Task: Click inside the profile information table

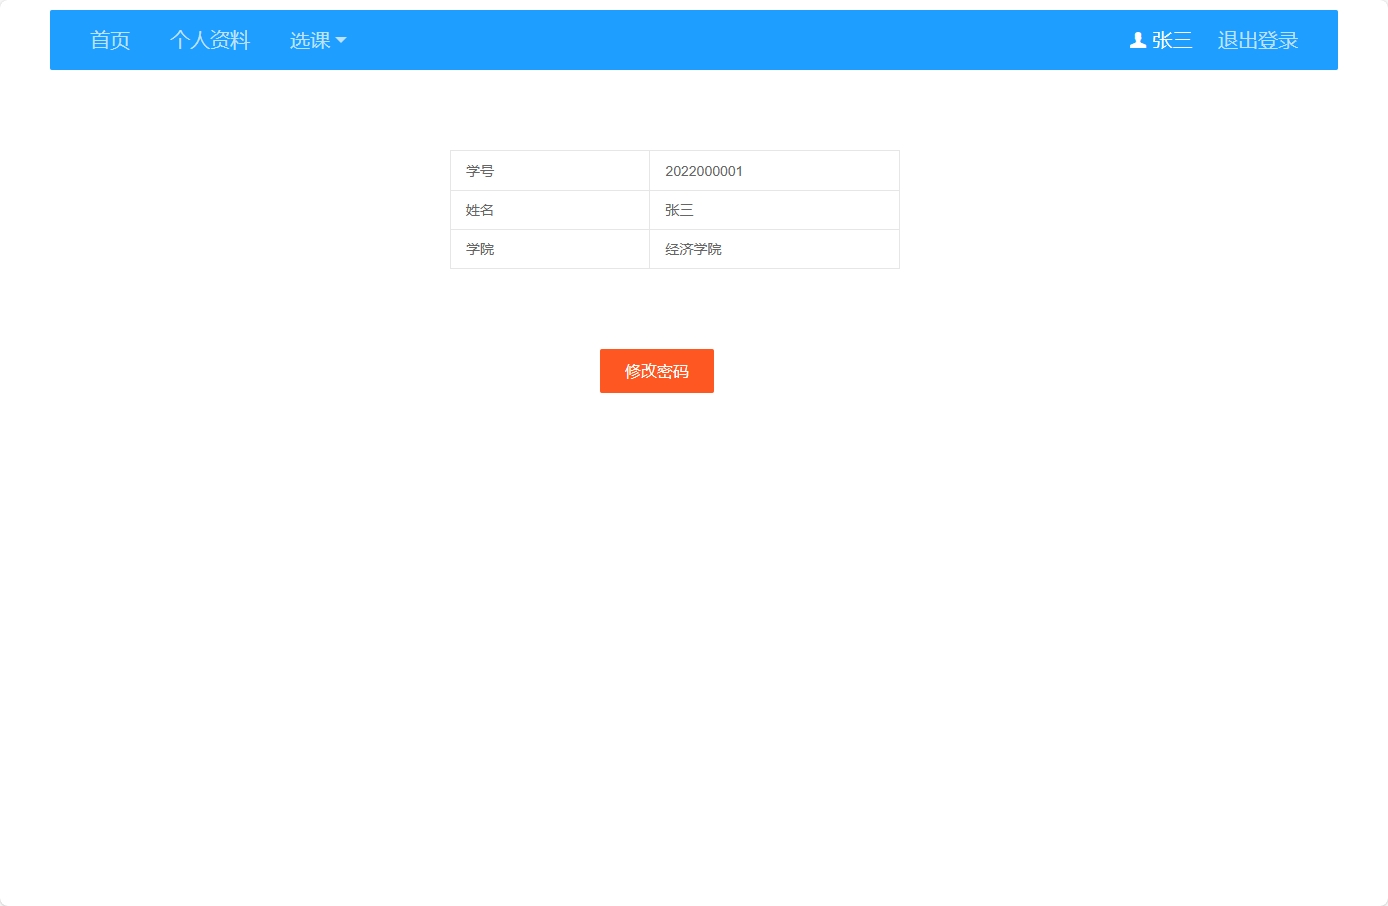Action: 675,210
